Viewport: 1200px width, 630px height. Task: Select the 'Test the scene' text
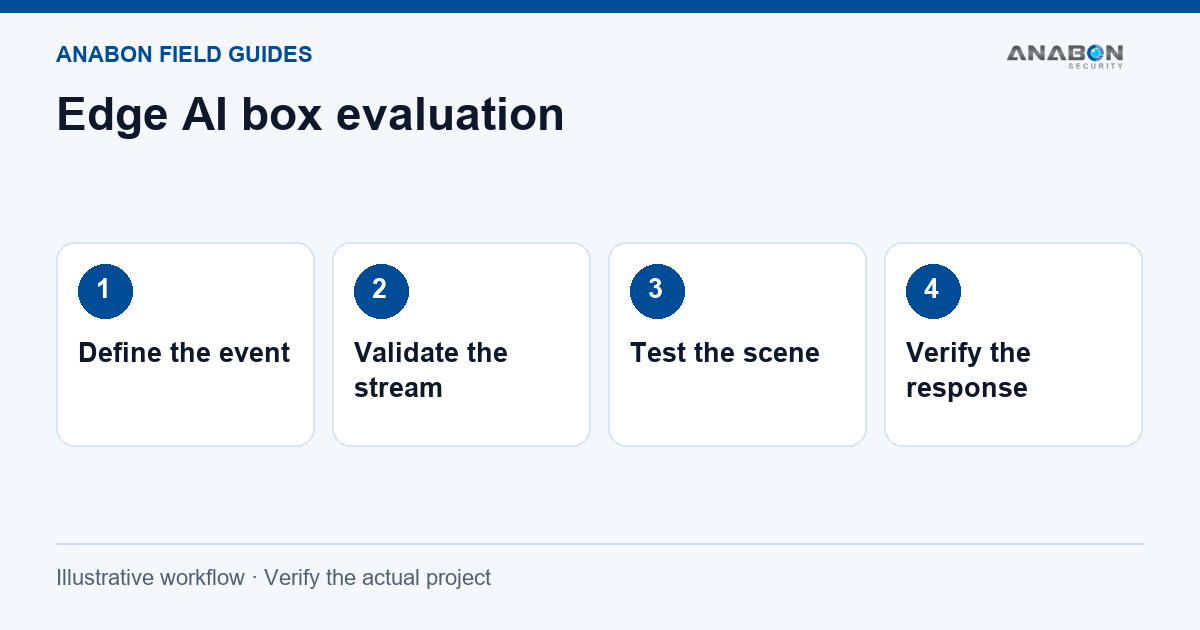pyautogui.click(x=725, y=353)
